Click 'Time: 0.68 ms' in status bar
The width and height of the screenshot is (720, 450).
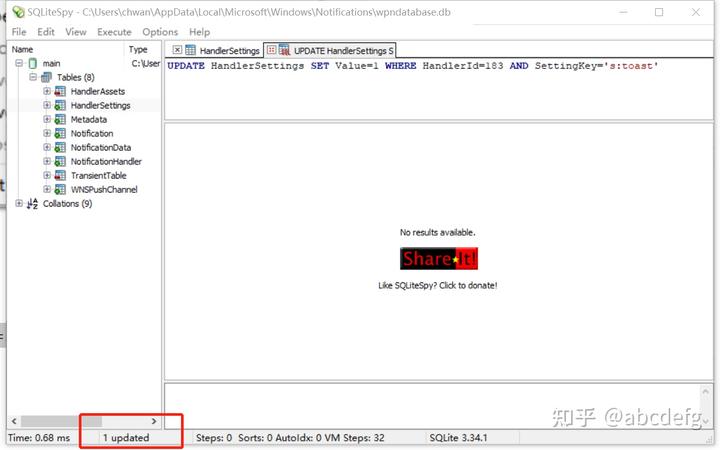[x=39, y=438]
